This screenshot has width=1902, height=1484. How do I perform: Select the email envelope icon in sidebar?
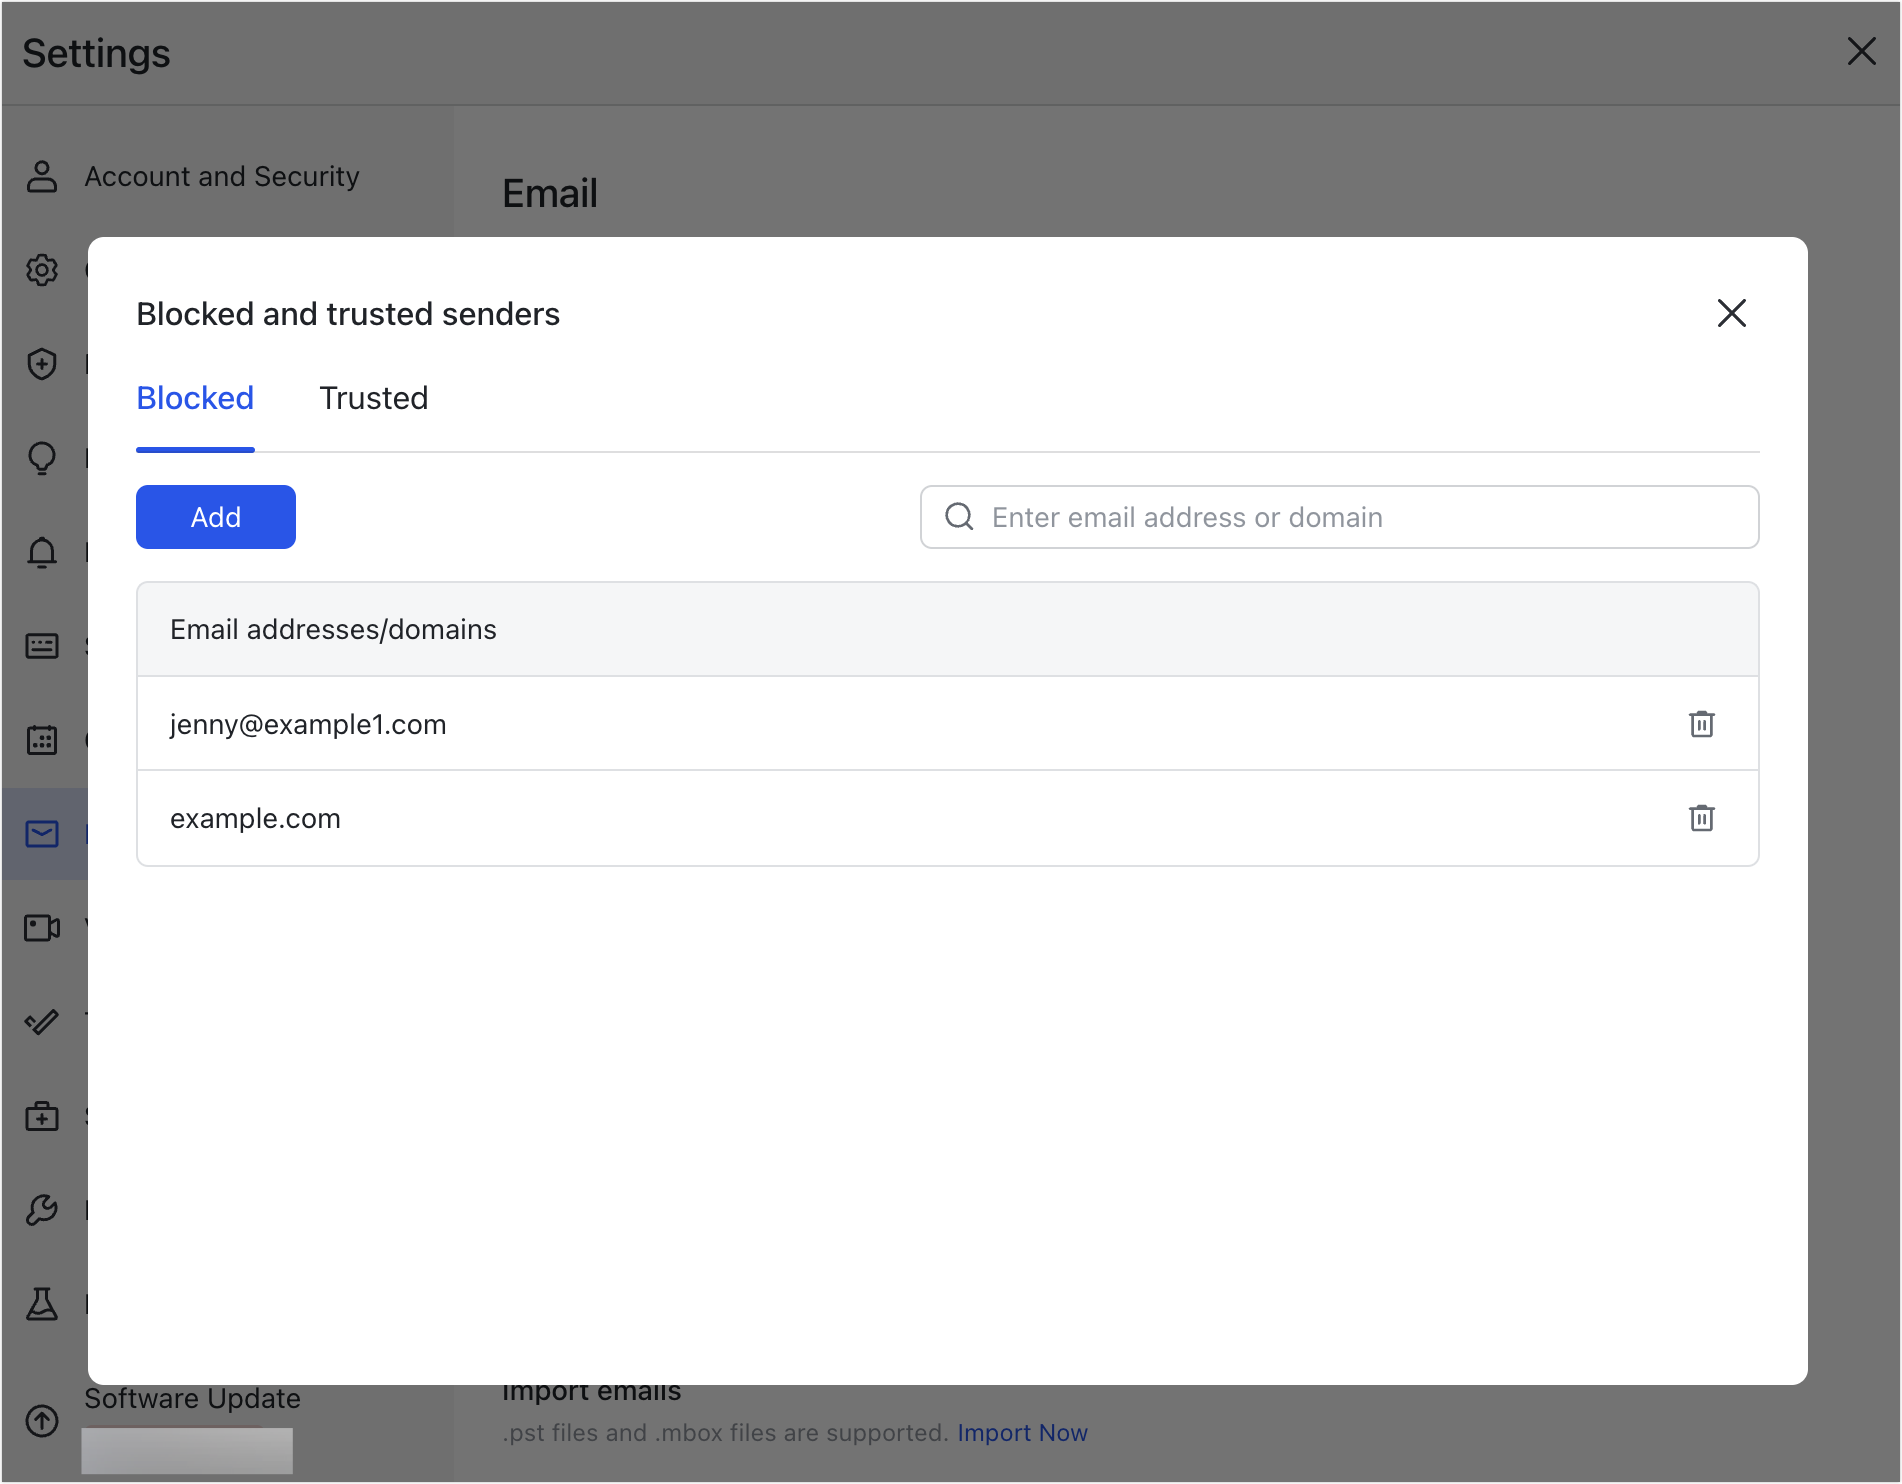pyautogui.click(x=42, y=834)
